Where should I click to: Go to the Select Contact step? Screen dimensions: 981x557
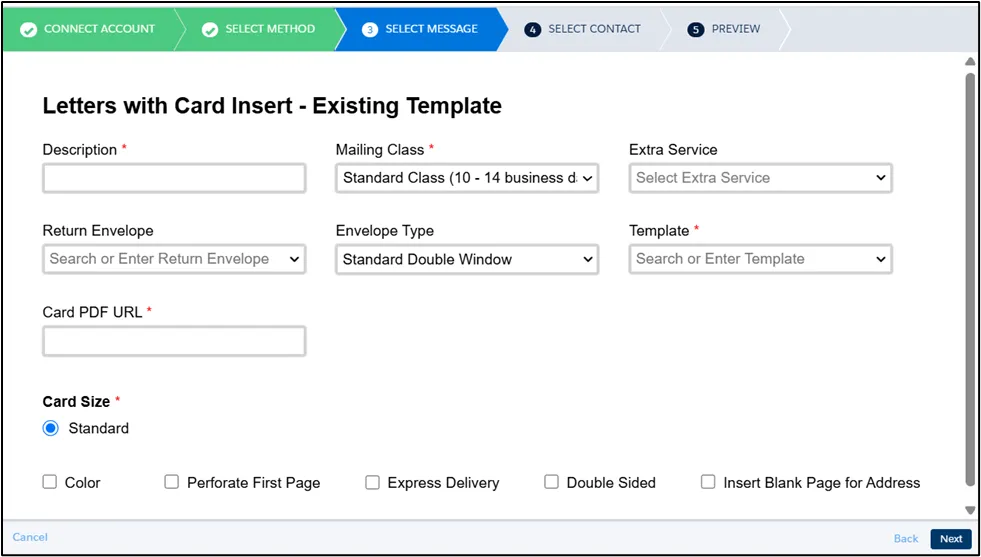(594, 29)
